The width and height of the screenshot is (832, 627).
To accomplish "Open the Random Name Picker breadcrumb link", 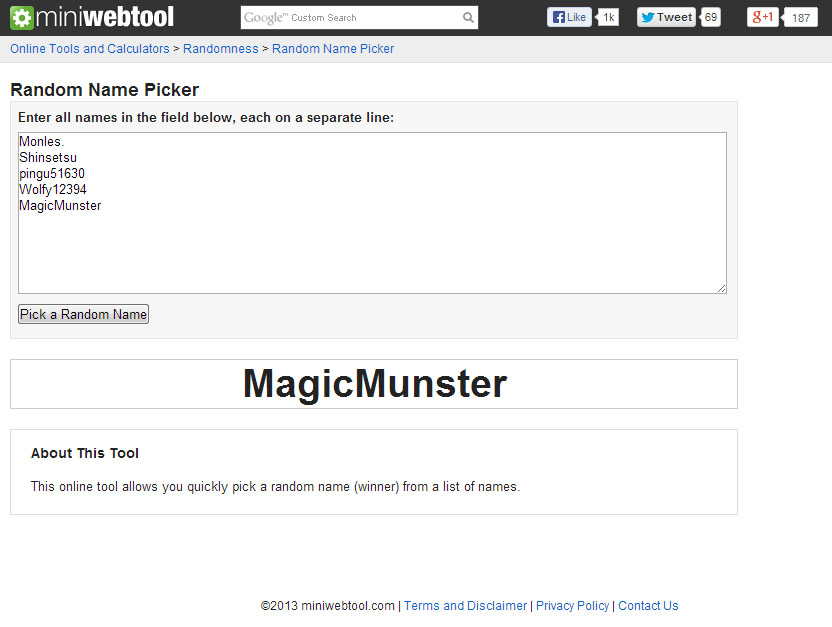I will click(333, 49).
